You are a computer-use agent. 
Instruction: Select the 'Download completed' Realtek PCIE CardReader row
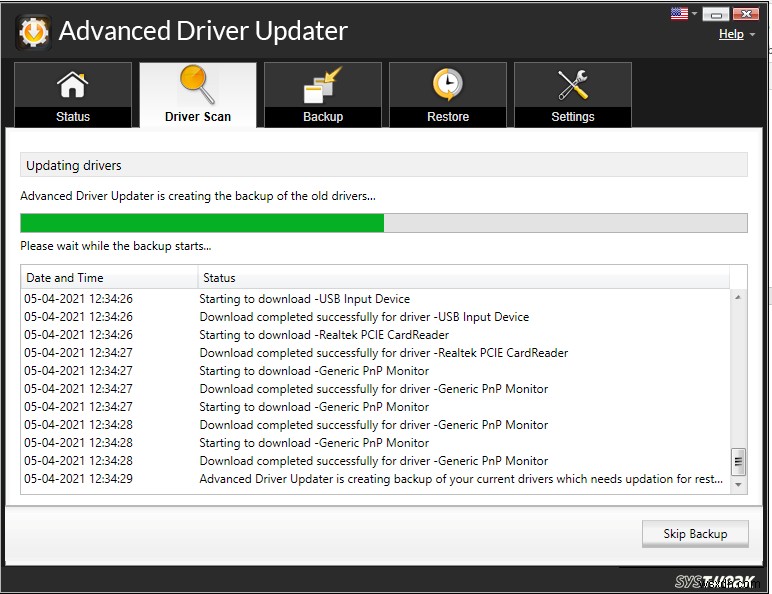coord(383,353)
